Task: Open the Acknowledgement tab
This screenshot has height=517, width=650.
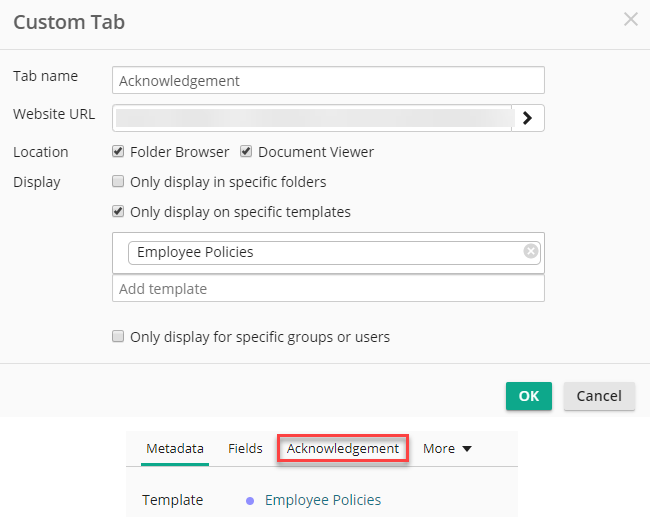Action: (343, 448)
